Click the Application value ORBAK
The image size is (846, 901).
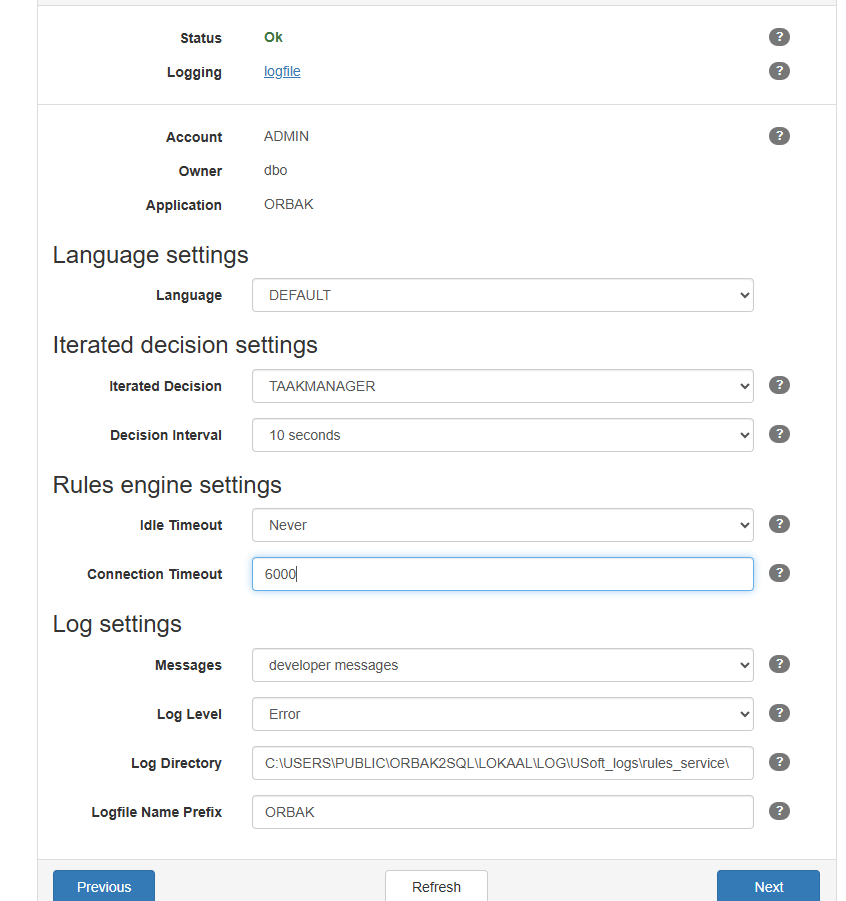tap(289, 204)
